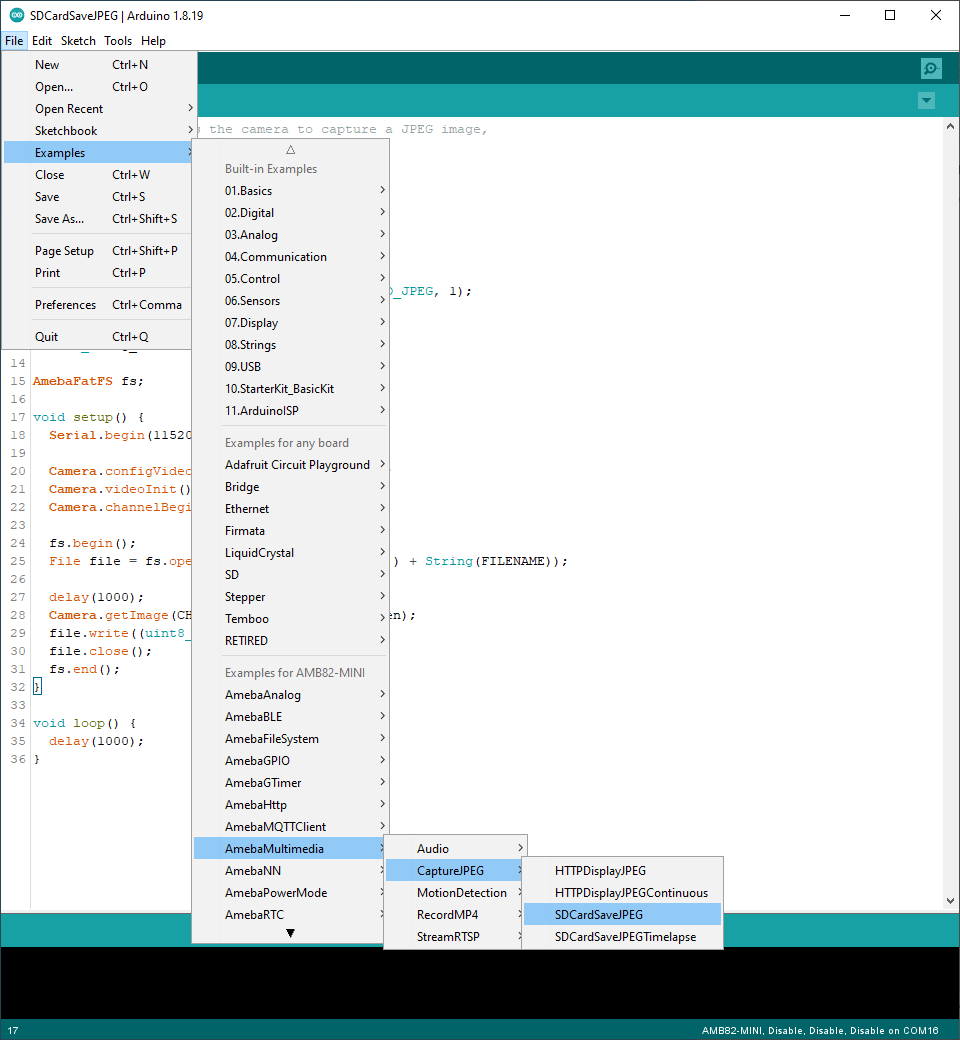Open the Firmata examples submenu
960x1040 pixels.
[x=291, y=530]
